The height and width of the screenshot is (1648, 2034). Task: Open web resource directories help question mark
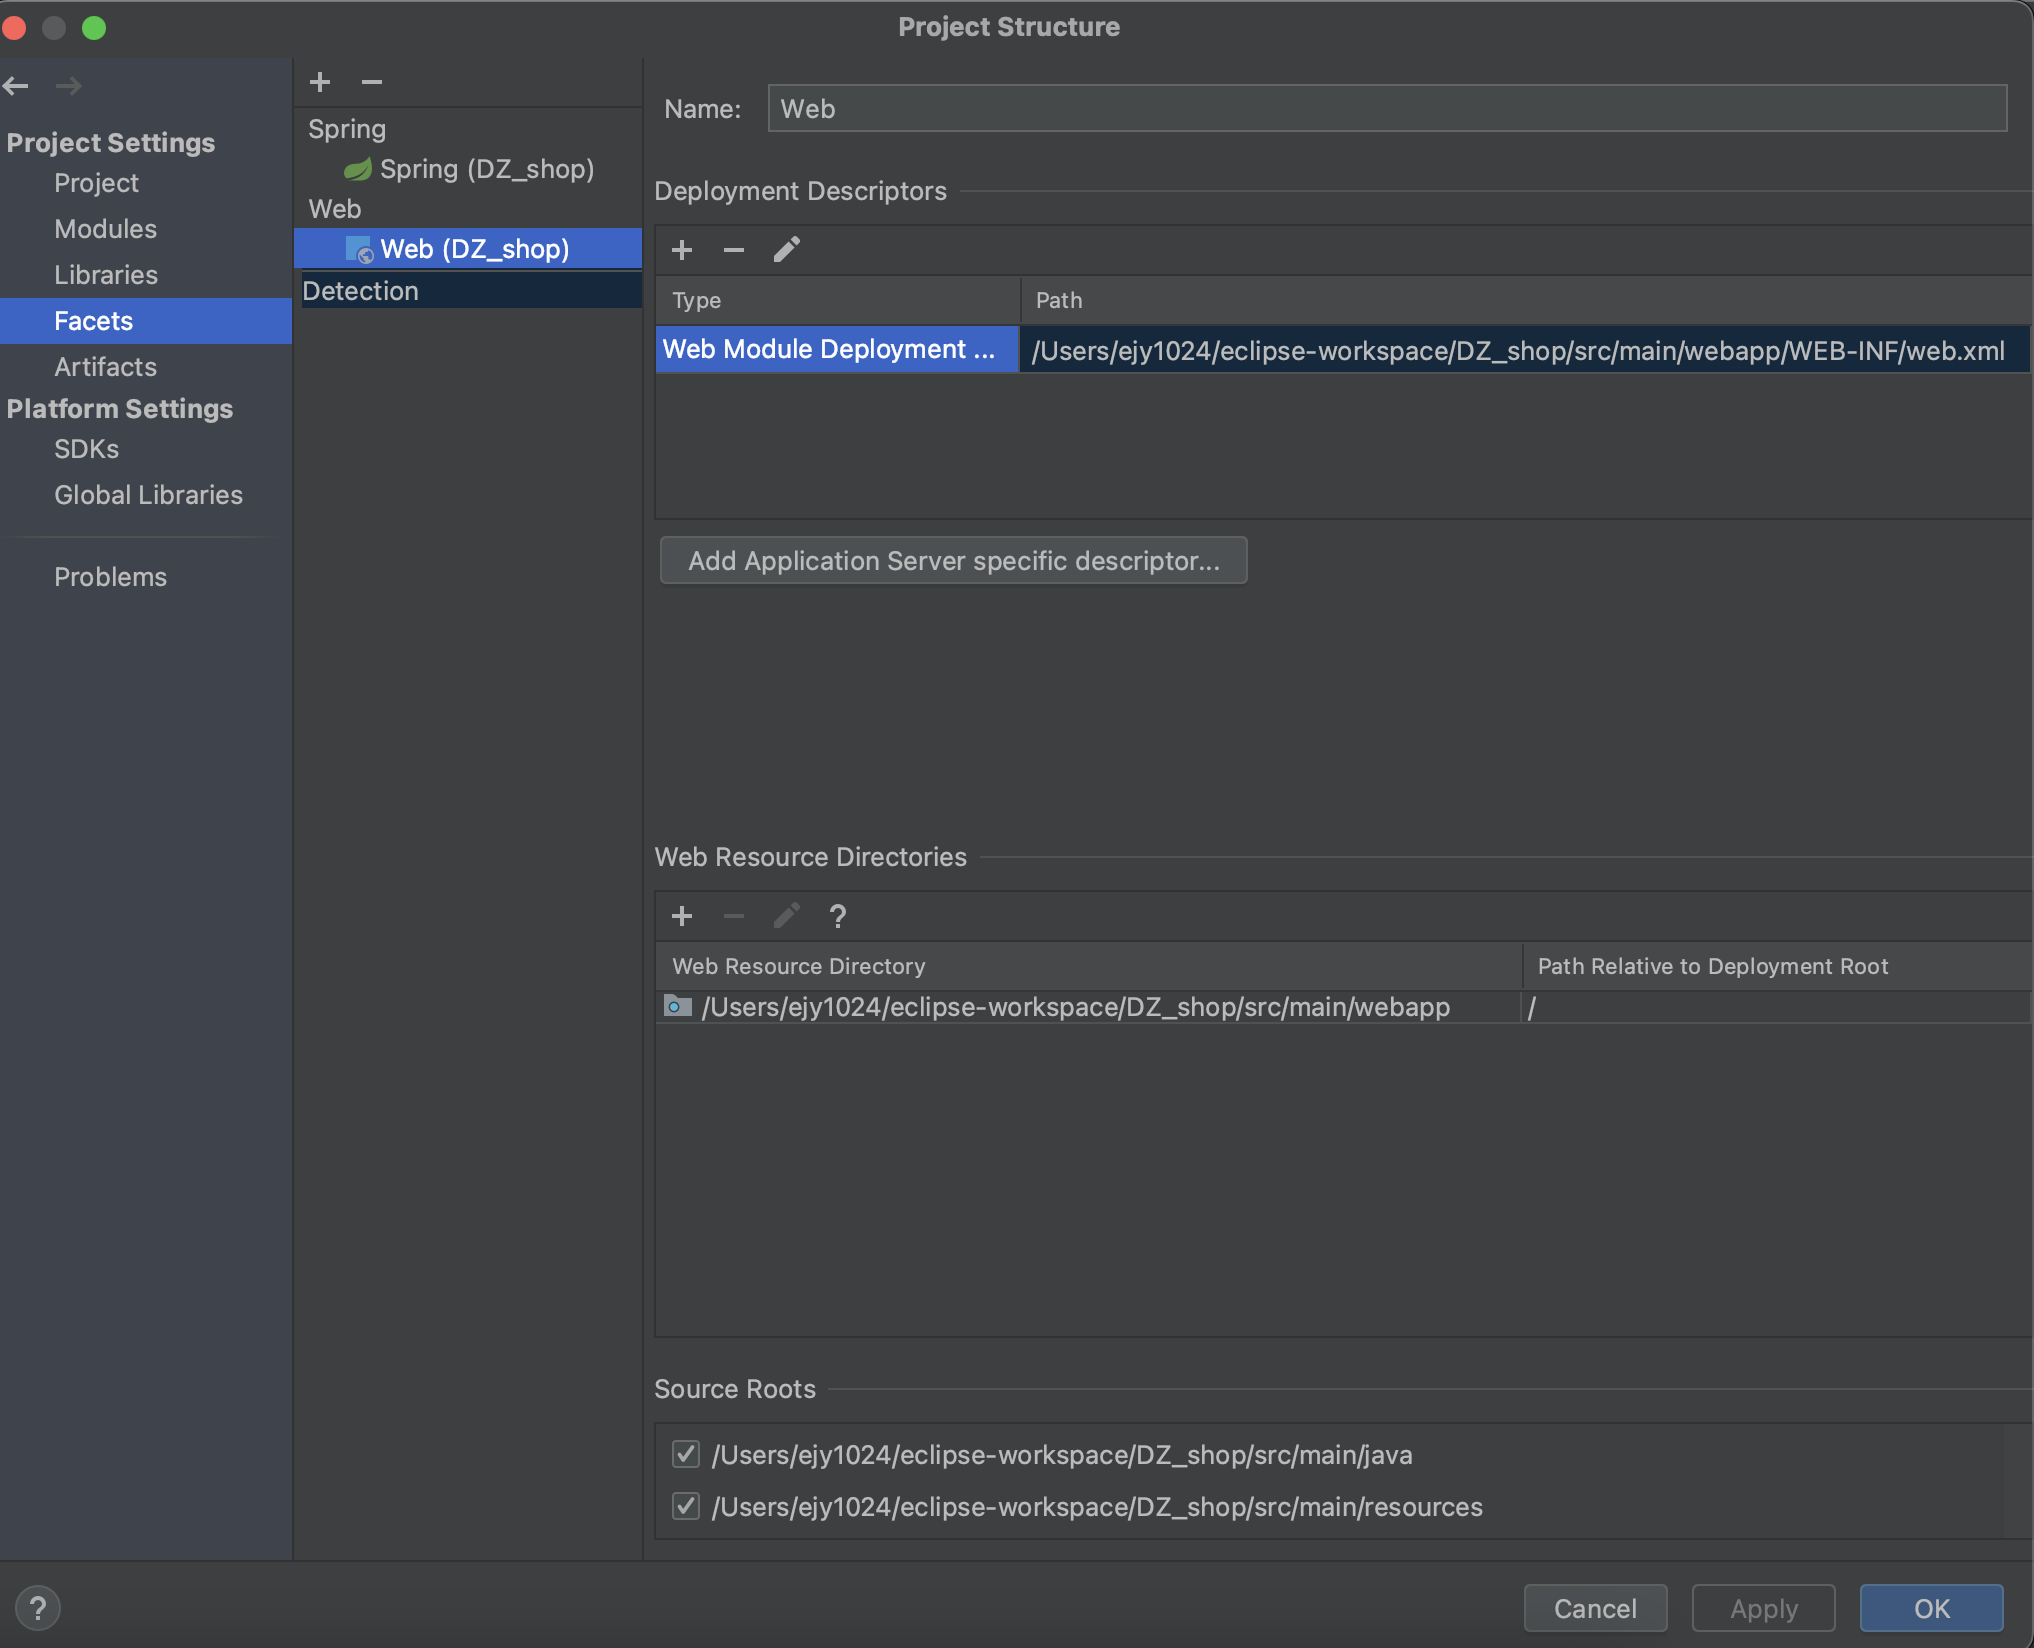coord(838,916)
